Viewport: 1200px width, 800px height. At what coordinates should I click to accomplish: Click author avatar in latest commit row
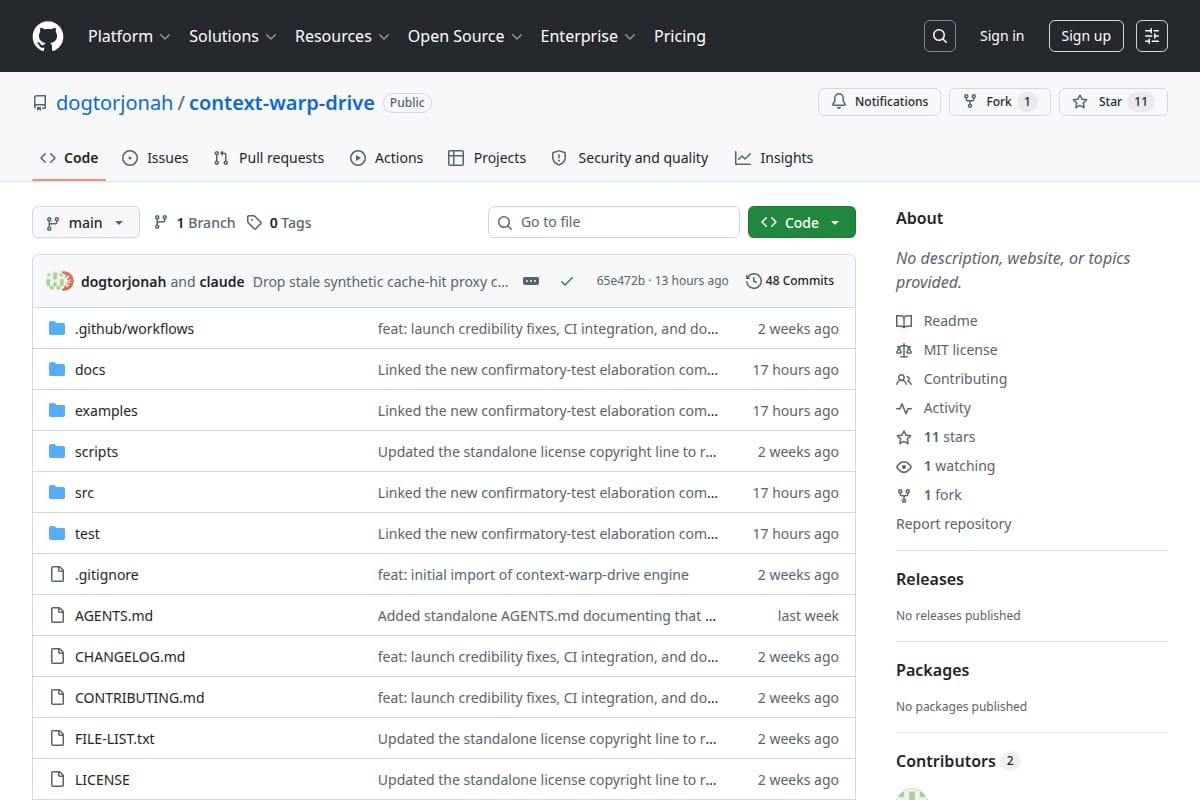click(x=60, y=281)
